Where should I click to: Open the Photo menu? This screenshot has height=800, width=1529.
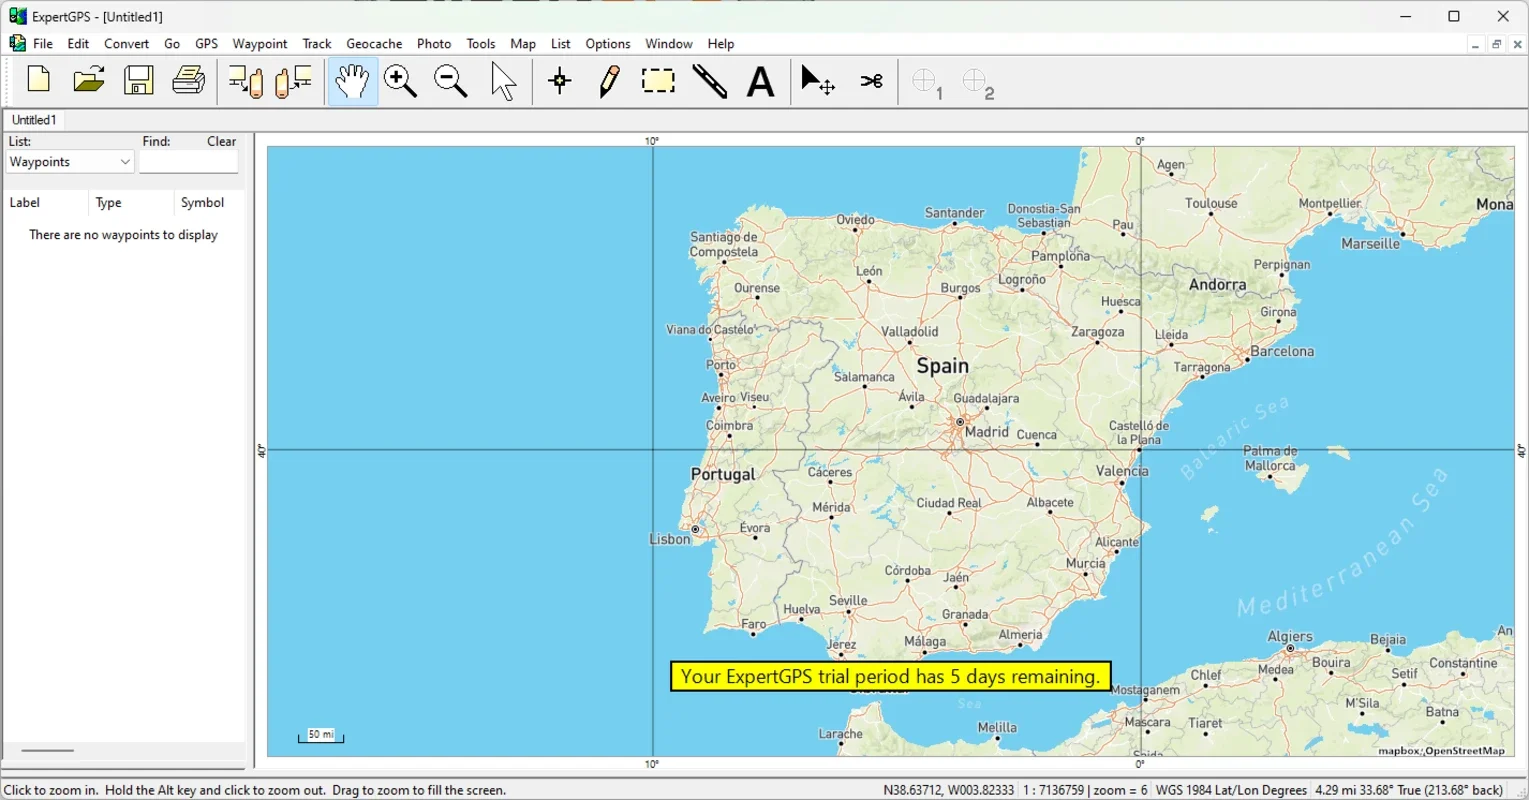[434, 44]
